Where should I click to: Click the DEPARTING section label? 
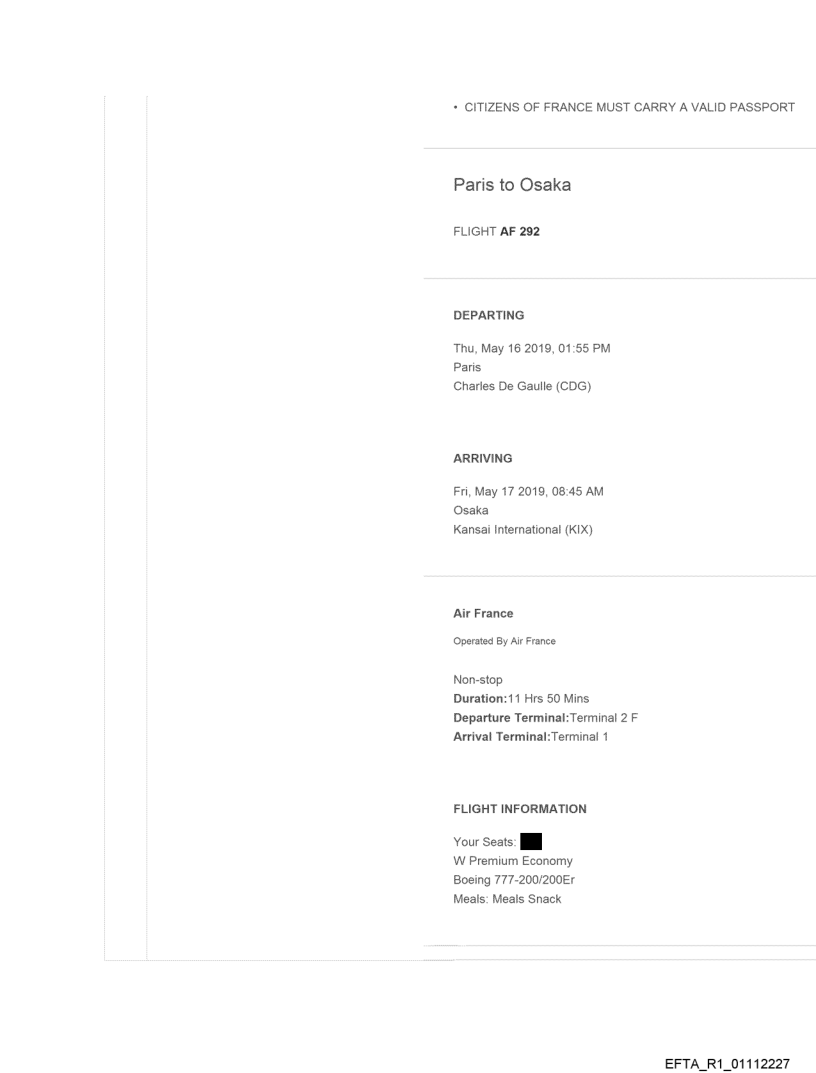489,315
